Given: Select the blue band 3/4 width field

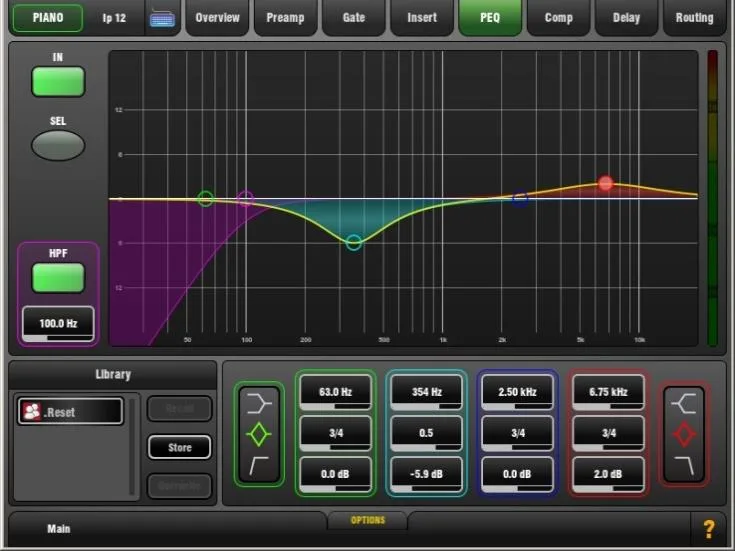Looking at the screenshot, I should (x=517, y=433).
